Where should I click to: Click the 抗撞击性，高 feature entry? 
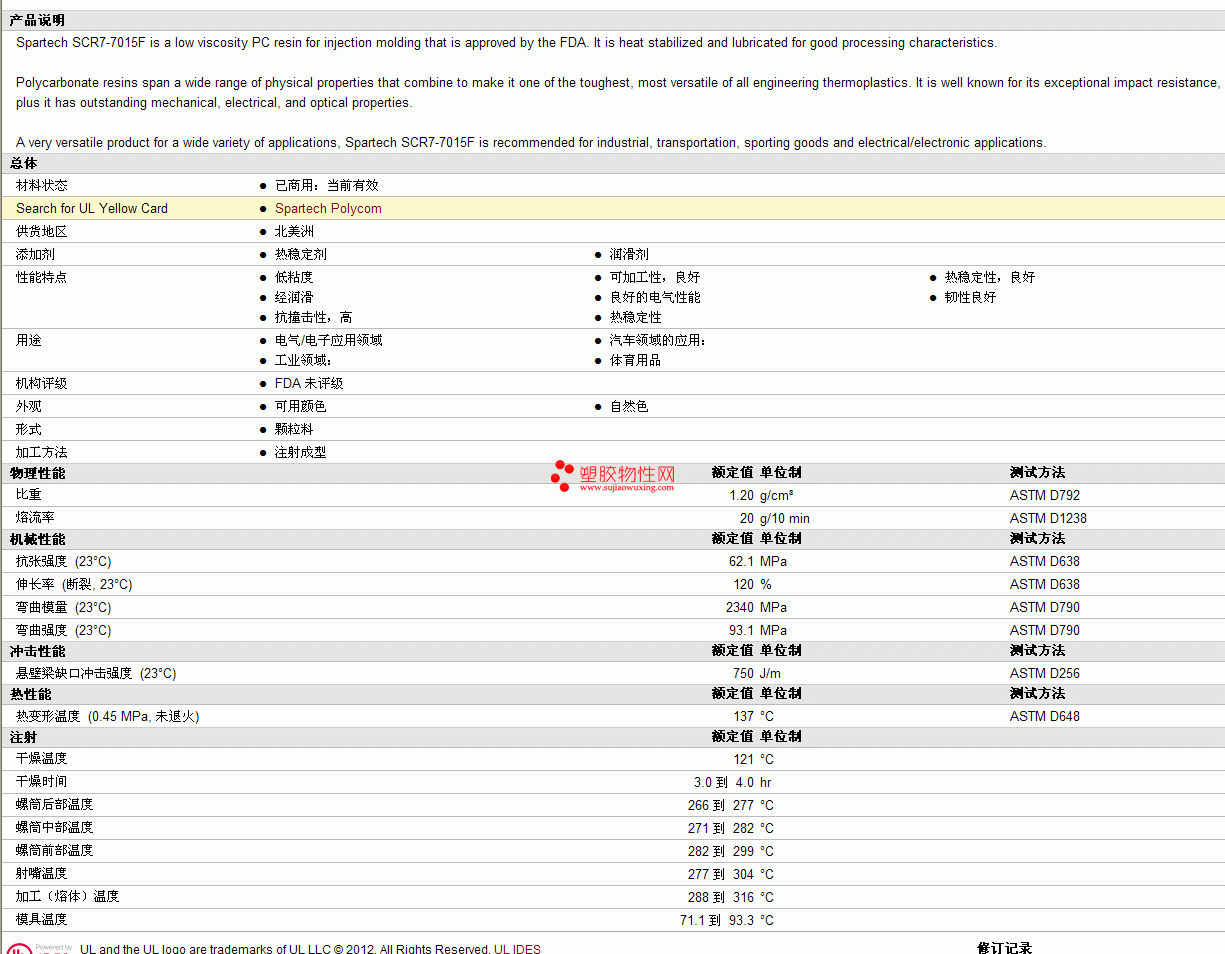(x=313, y=317)
